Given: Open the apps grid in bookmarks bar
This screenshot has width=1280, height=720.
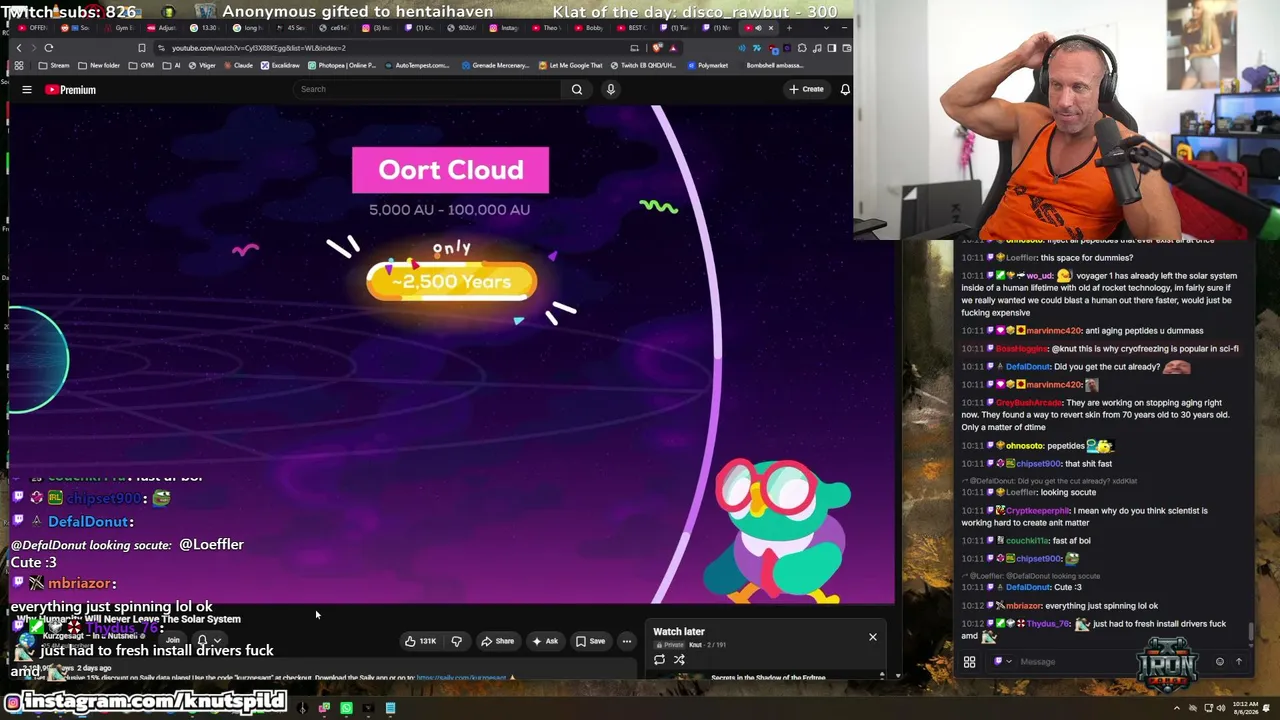Looking at the screenshot, I should (x=18, y=66).
